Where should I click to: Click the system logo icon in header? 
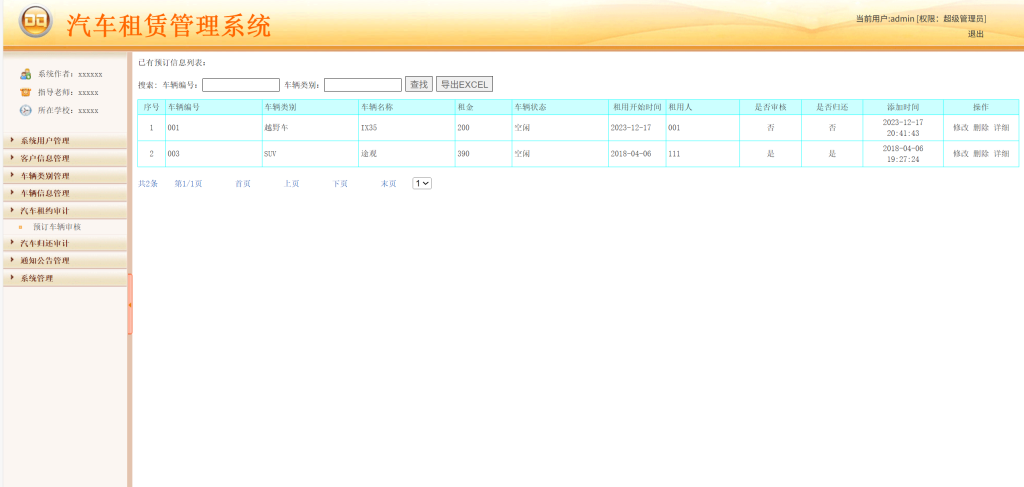tap(36, 22)
